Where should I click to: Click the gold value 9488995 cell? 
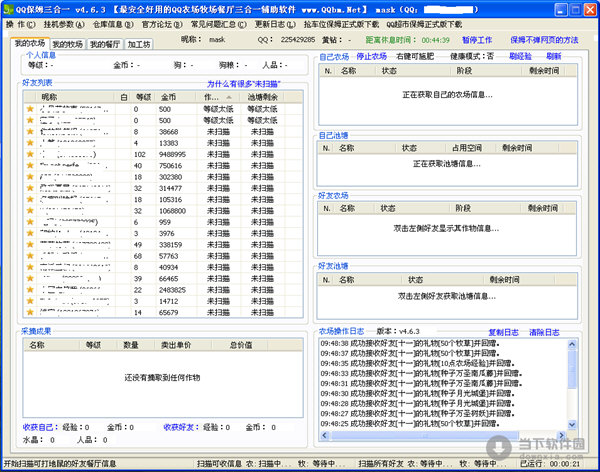coord(172,154)
